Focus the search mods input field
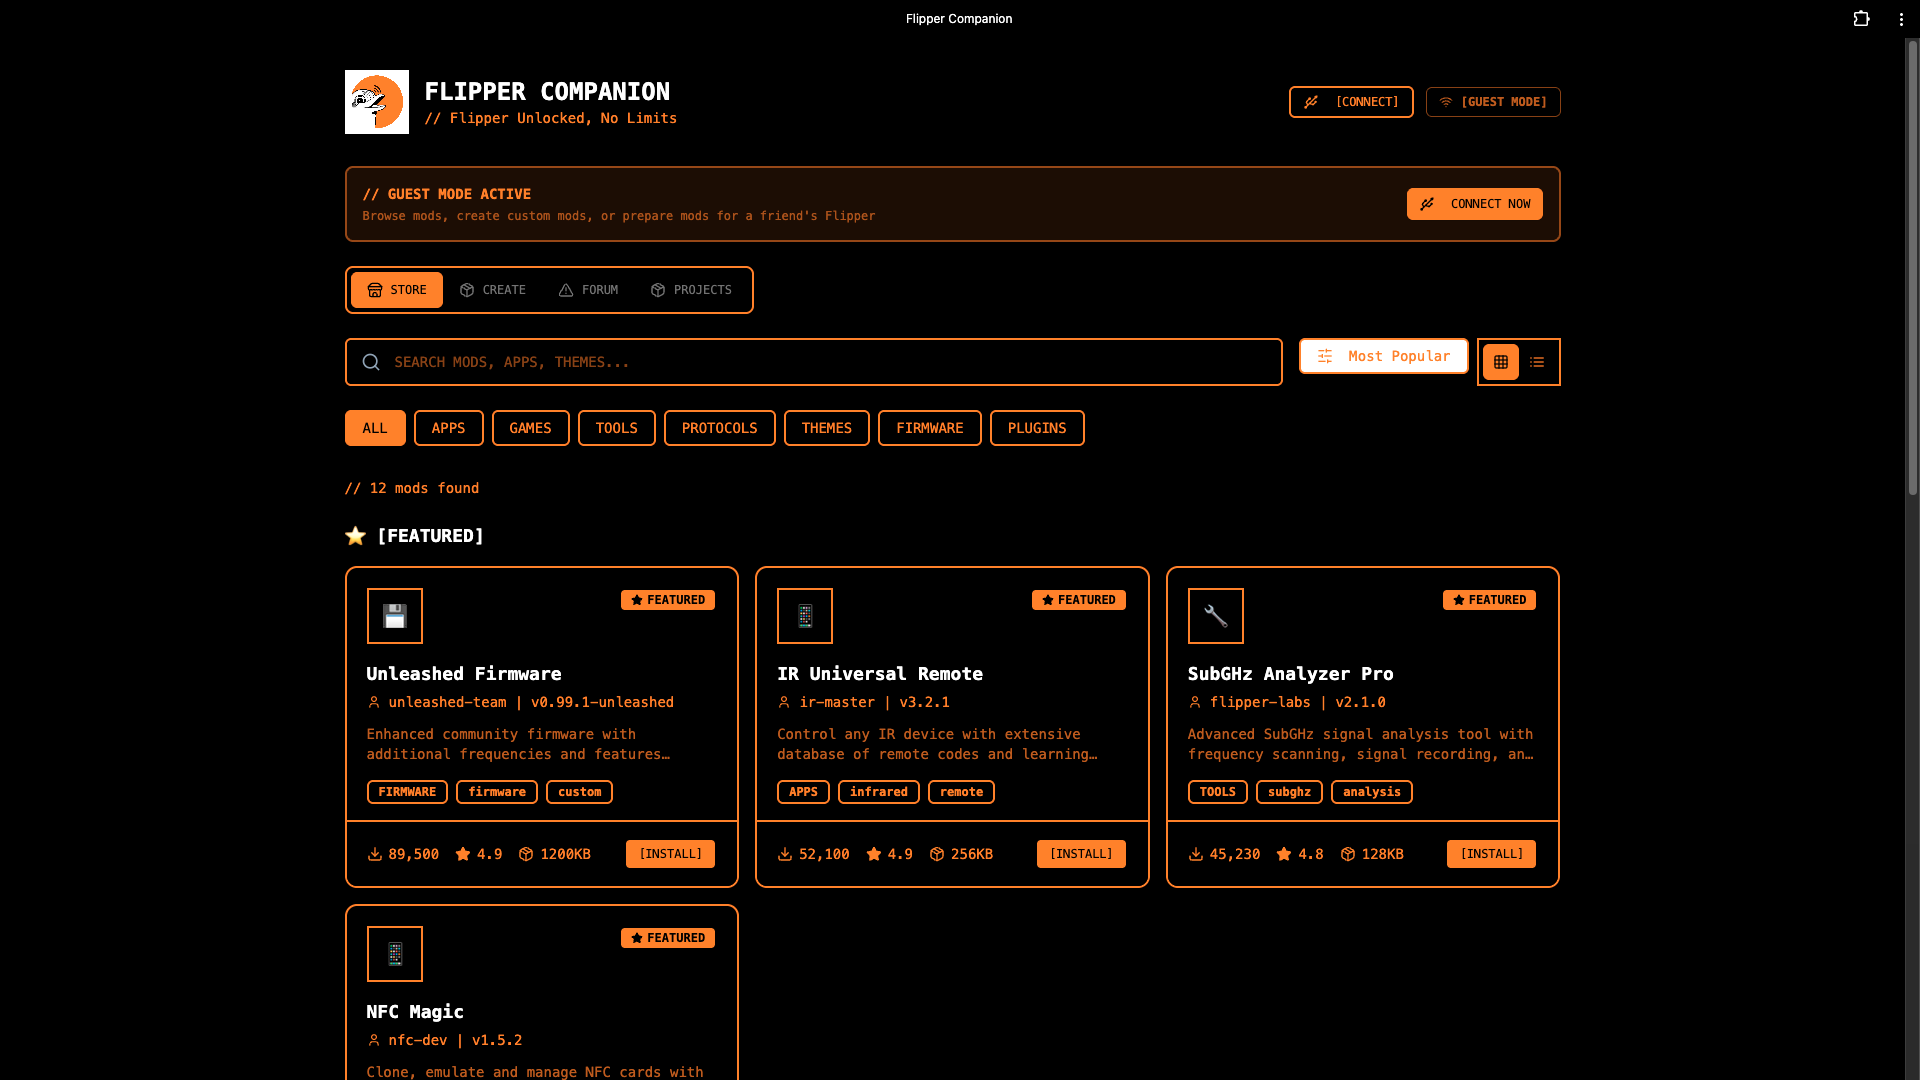This screenshot has width=1920, height=1080. point(813,362)
